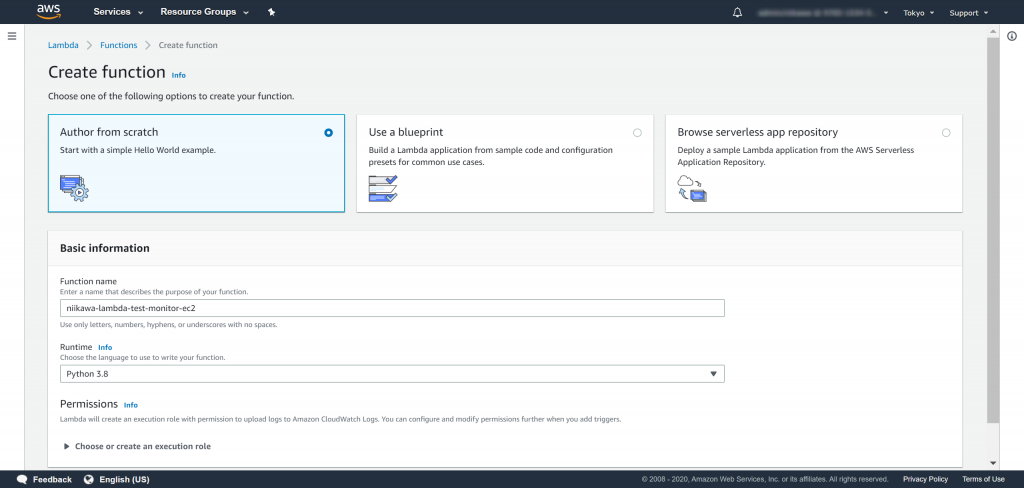1024x488 pixels.
Task: Click Info link next to Permissions
Action: (131, 405)
